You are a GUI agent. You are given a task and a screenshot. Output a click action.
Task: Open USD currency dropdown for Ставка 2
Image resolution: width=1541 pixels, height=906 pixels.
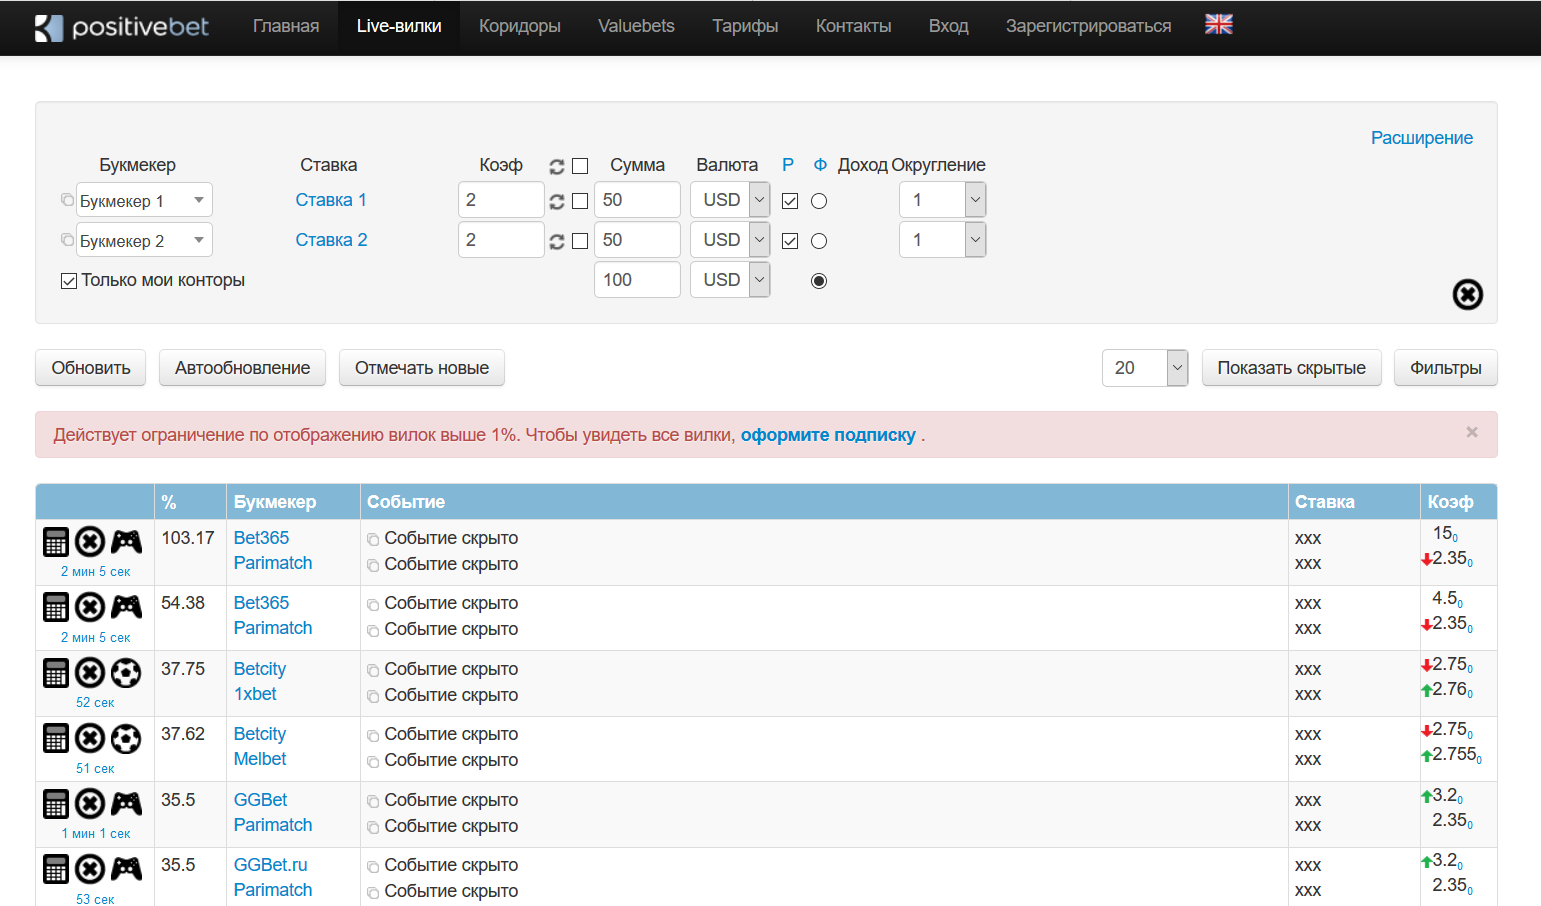click(730, 240)
